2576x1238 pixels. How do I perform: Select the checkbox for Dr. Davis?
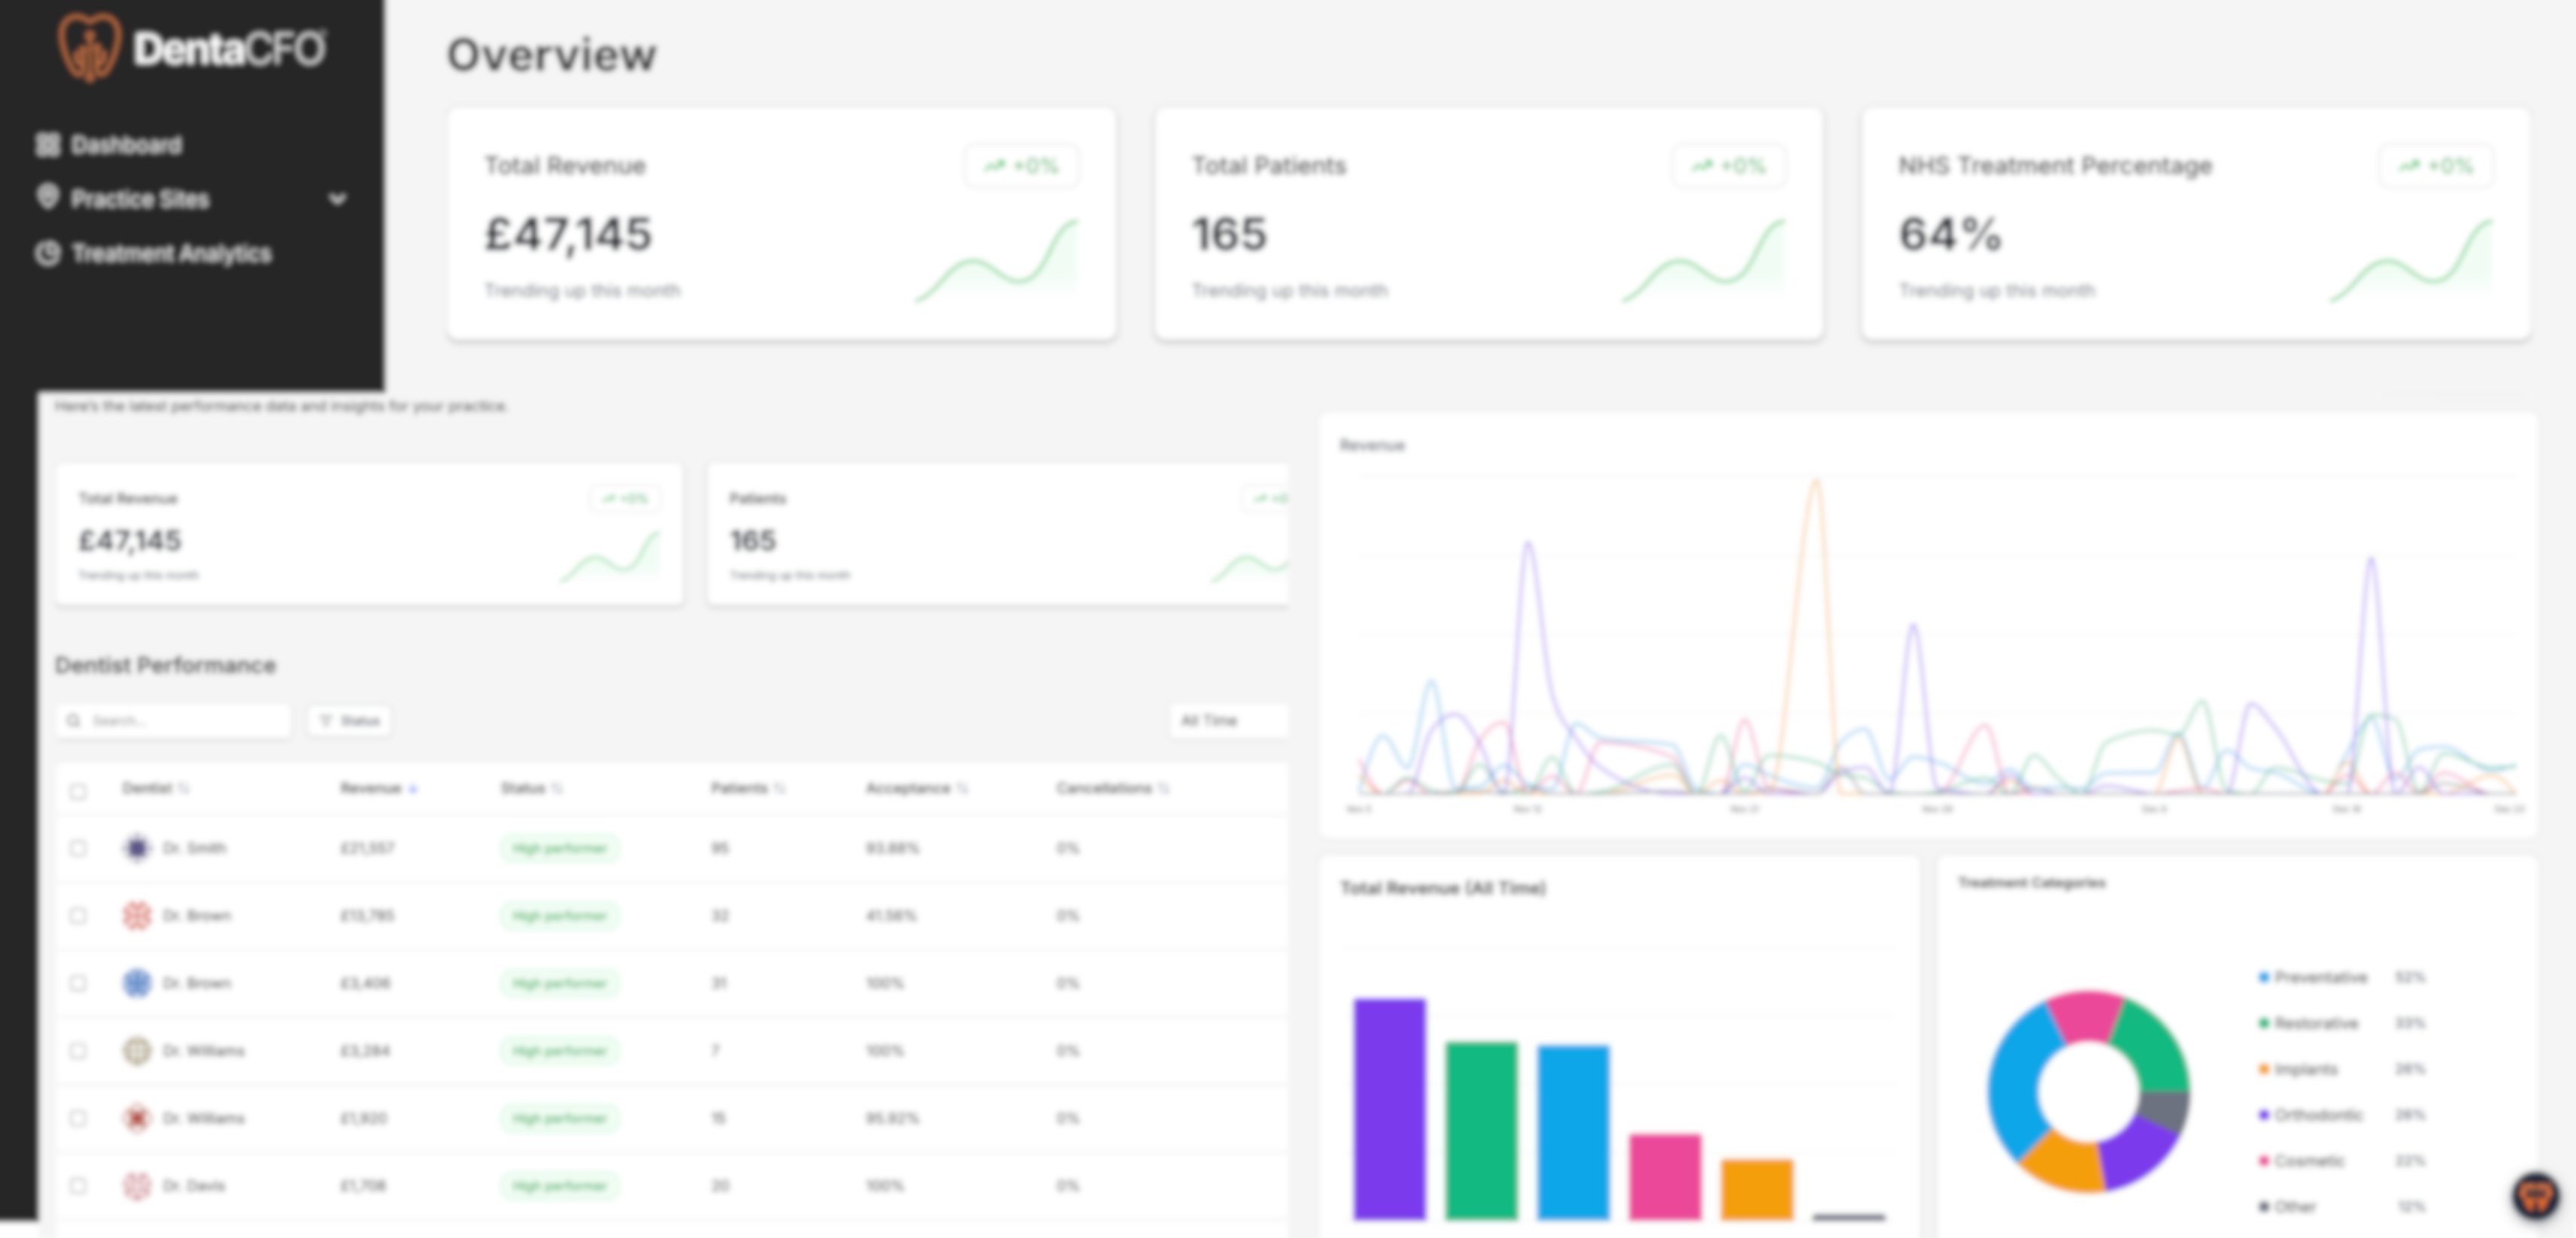[78, 1186]
